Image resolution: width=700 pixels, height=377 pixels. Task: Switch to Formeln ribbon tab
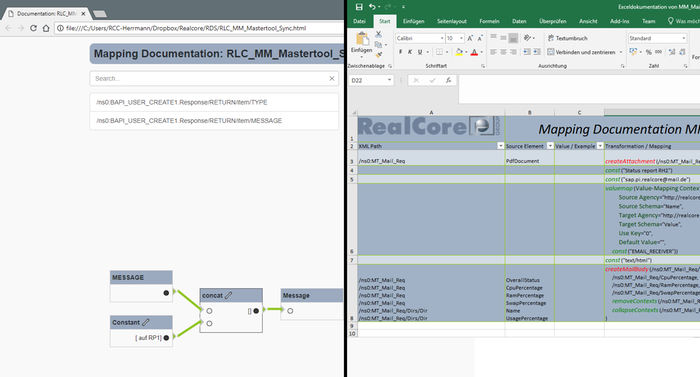tap(489, 21)
